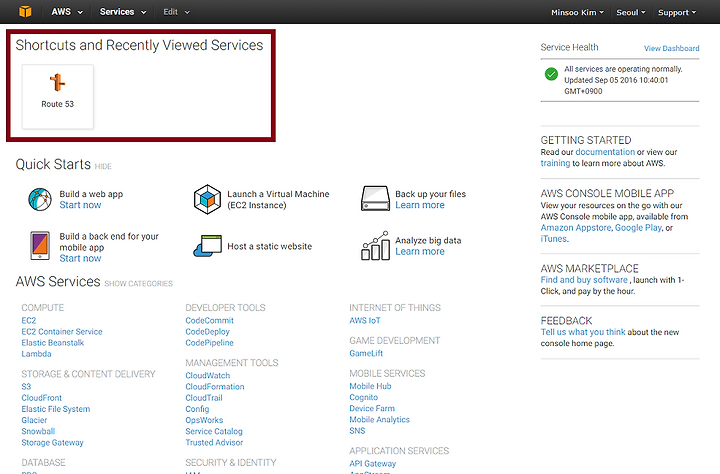Click the Host a static website text
Screen dimensions: 720x474
270,246
